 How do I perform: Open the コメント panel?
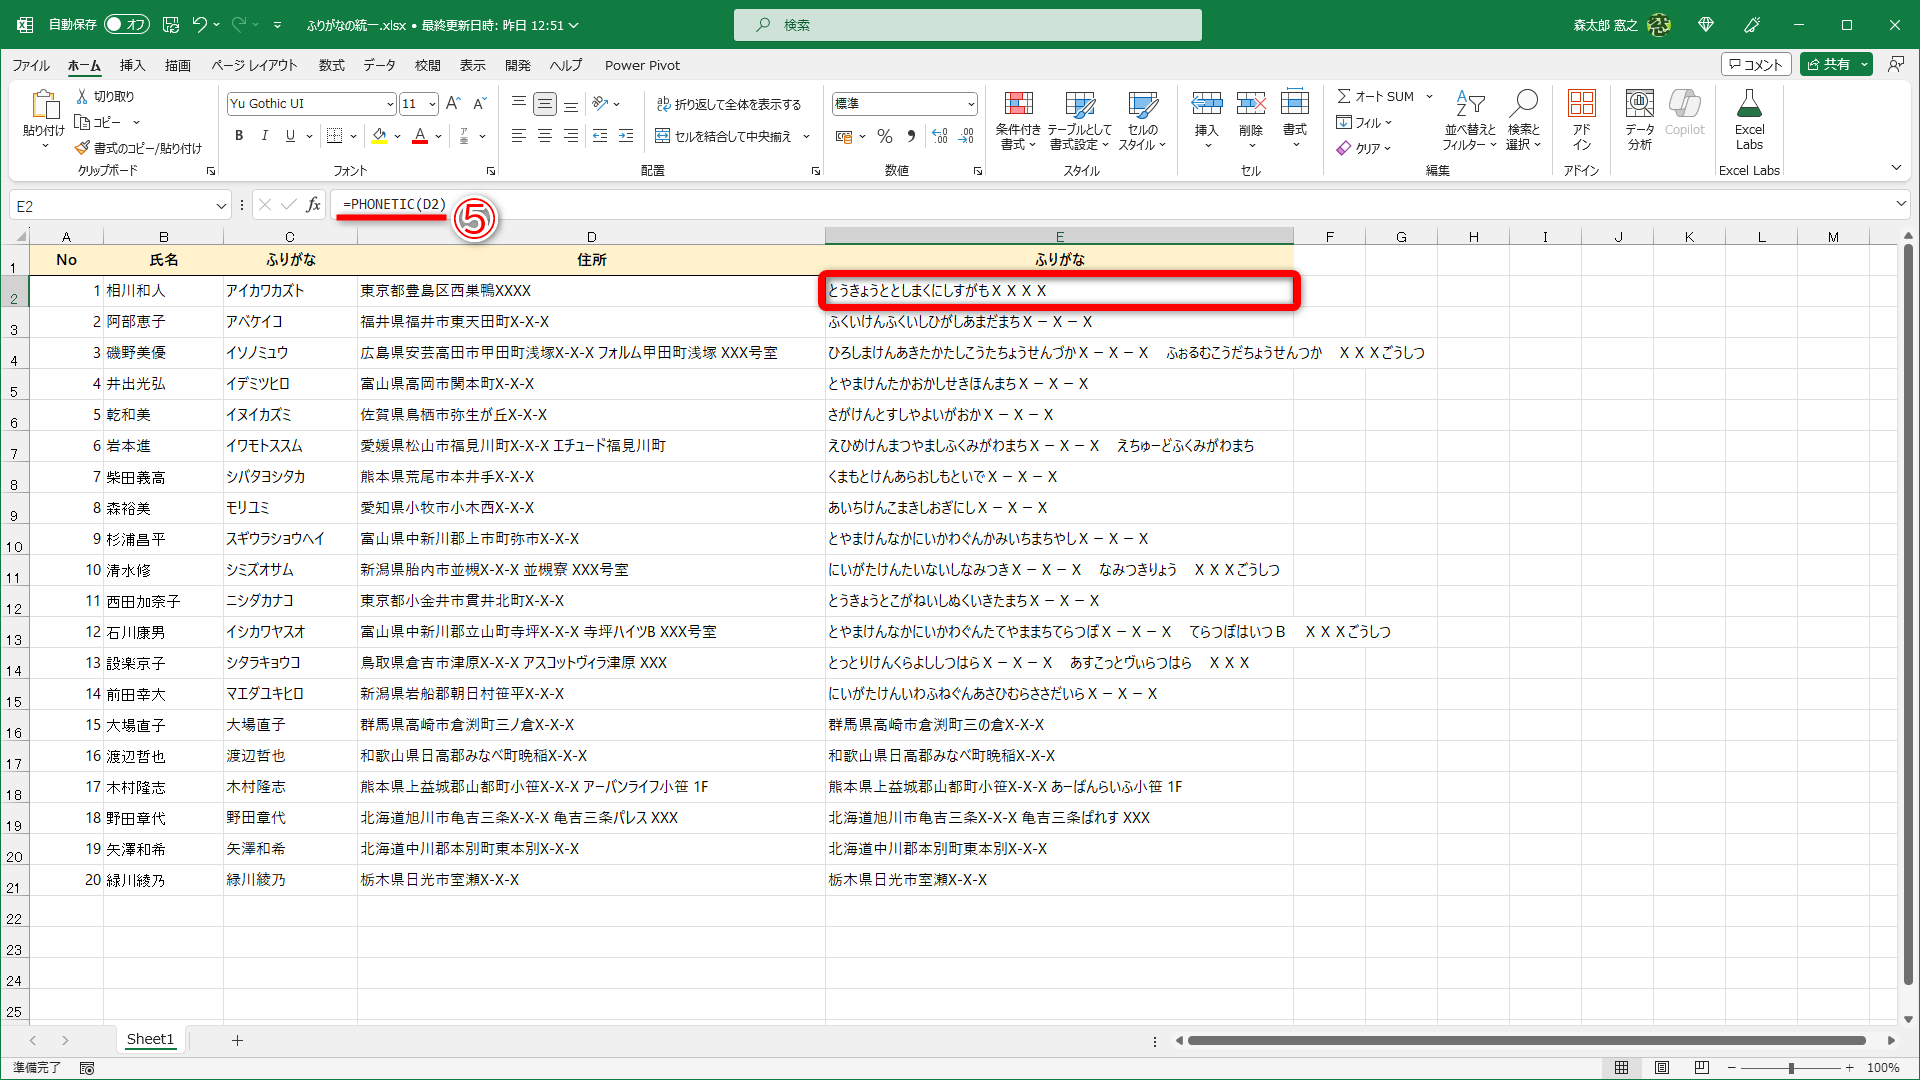[1756, 63]
